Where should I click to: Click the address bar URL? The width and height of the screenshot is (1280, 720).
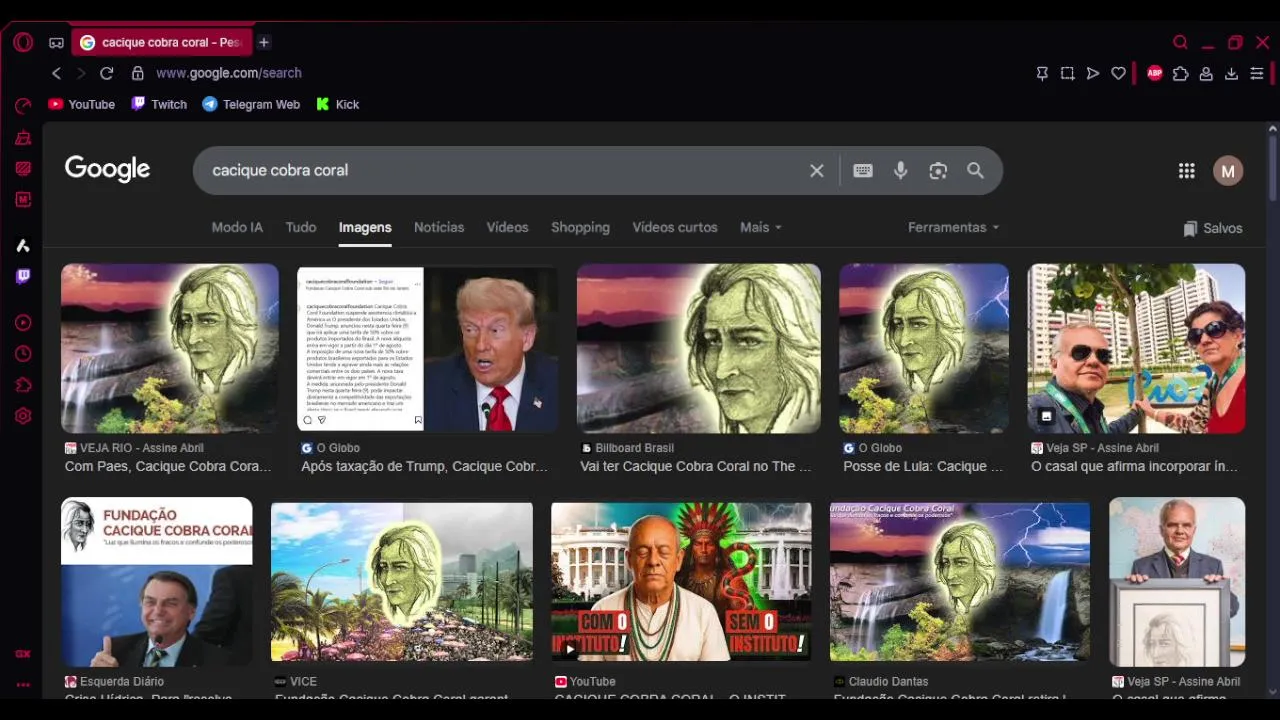click(229, 73)
